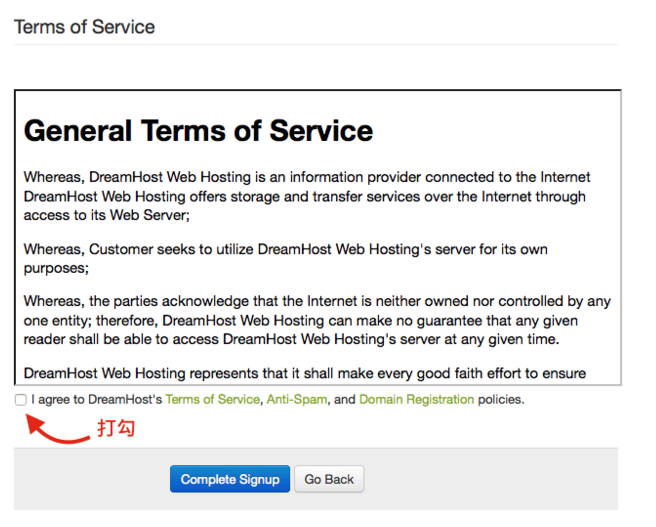Click the horizontal divider under Terms of Service title
656x527 pixels.
click(x=316, y=45)
